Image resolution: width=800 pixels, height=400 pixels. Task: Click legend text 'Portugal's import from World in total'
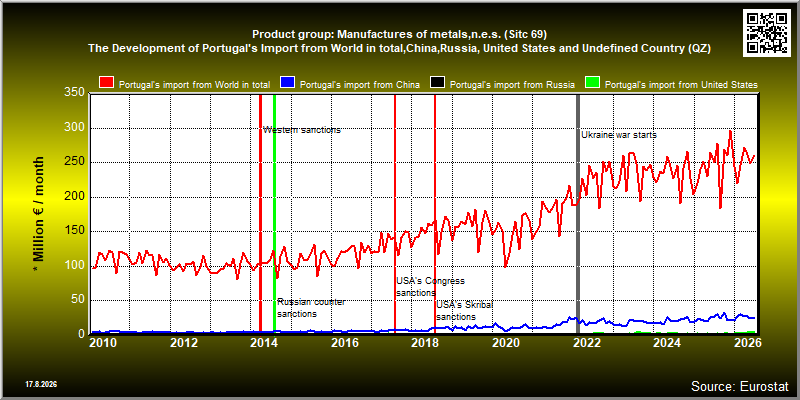point(194,85)
